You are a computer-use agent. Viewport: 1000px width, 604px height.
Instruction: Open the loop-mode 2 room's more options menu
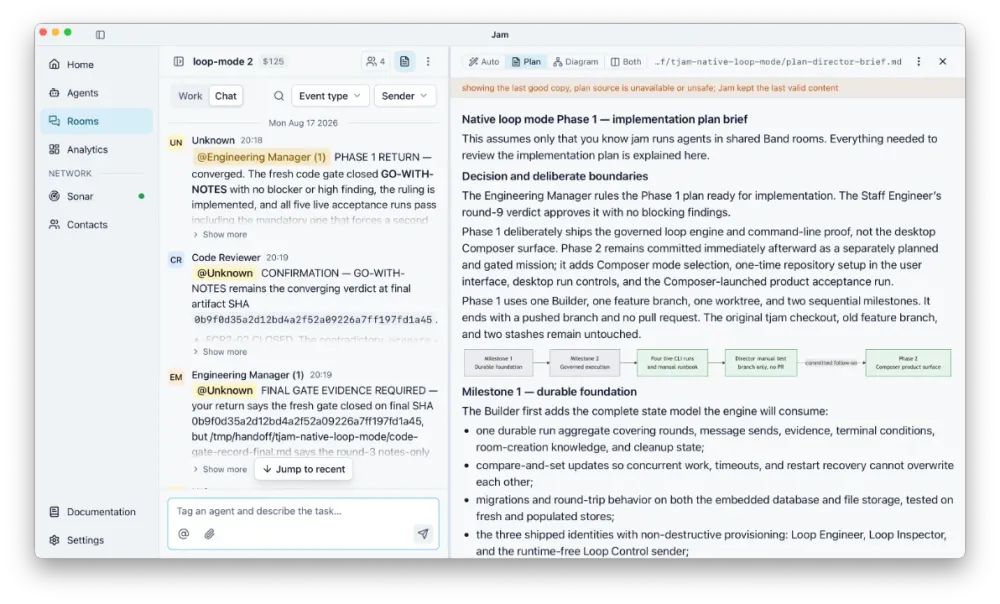(x=428, y=61)
